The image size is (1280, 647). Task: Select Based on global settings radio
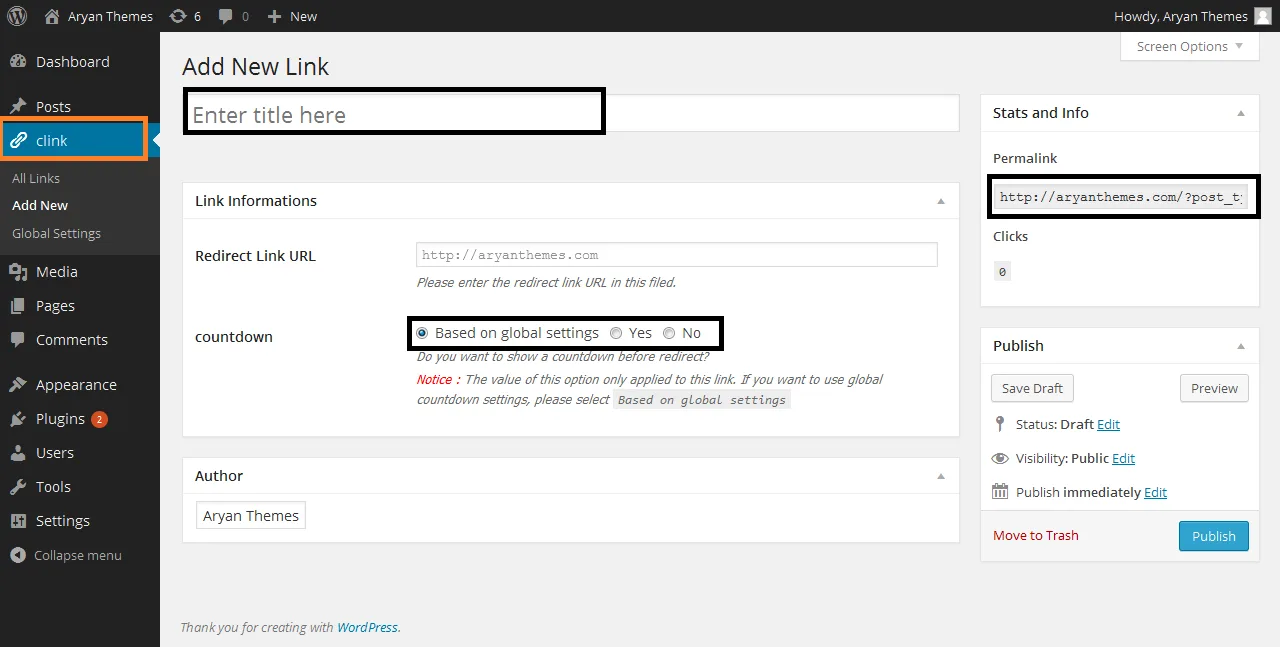click(422, 333)
